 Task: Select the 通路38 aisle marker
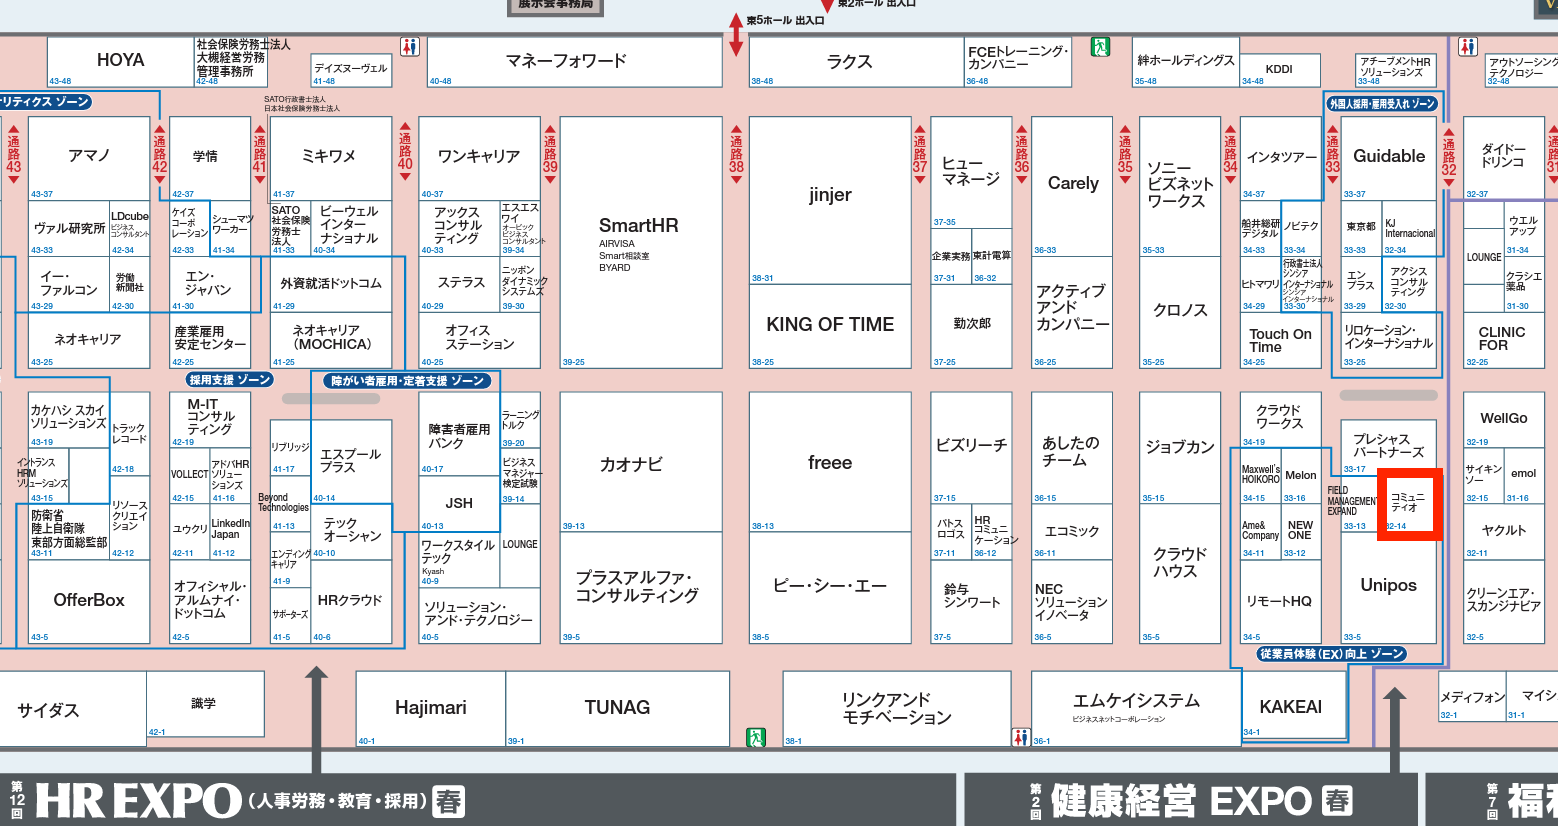(736, 153)
